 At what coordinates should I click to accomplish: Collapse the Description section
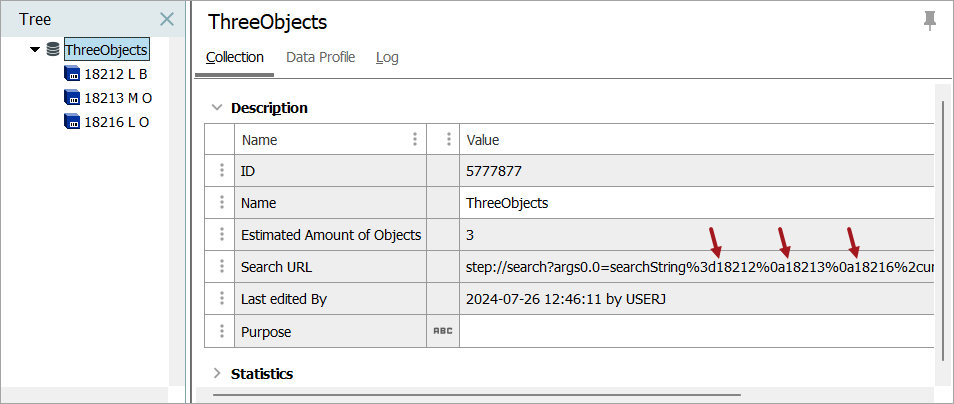(216, 107)
